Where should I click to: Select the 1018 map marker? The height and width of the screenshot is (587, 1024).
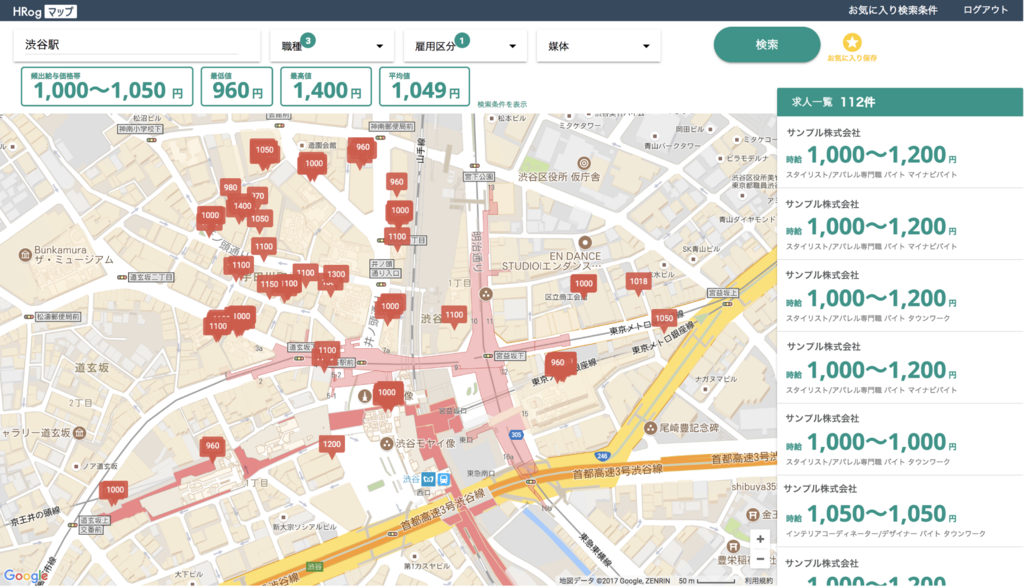pyautogui.click(x=638, y=283)
